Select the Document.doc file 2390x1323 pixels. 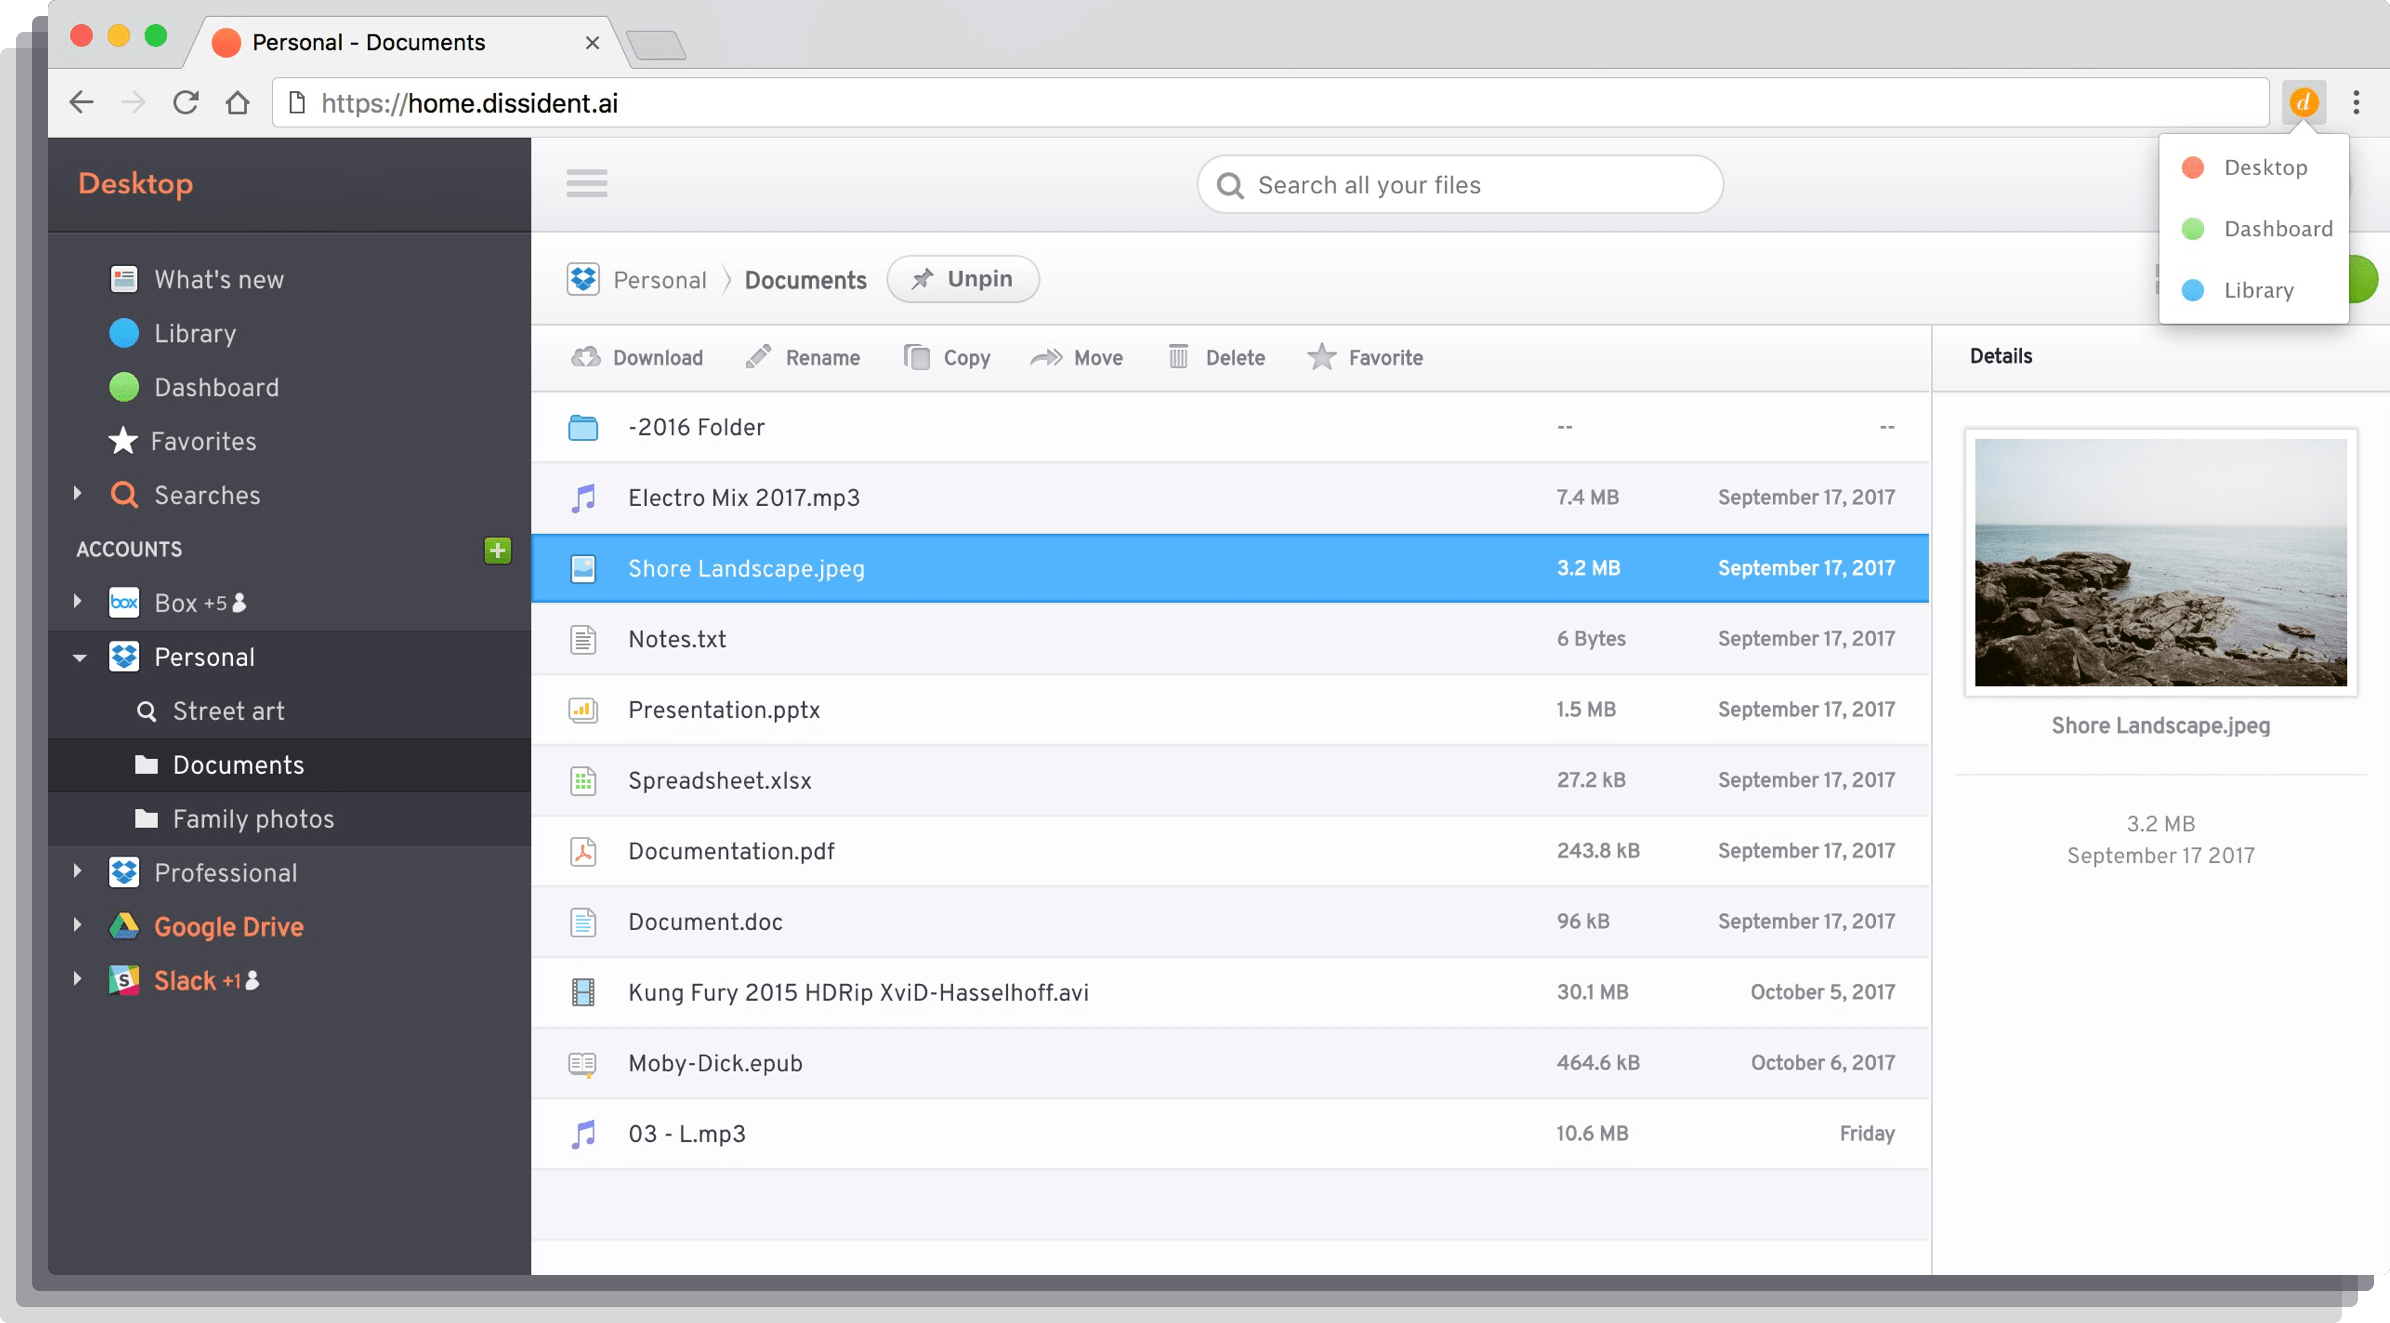1230,922
